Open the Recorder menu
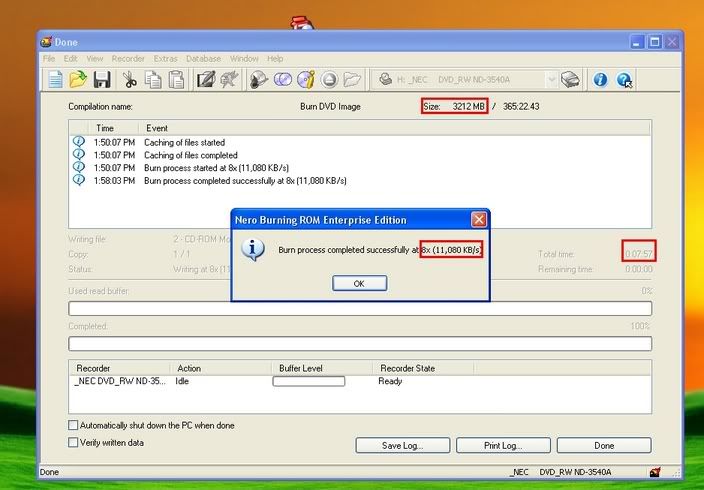 [128, 59]
